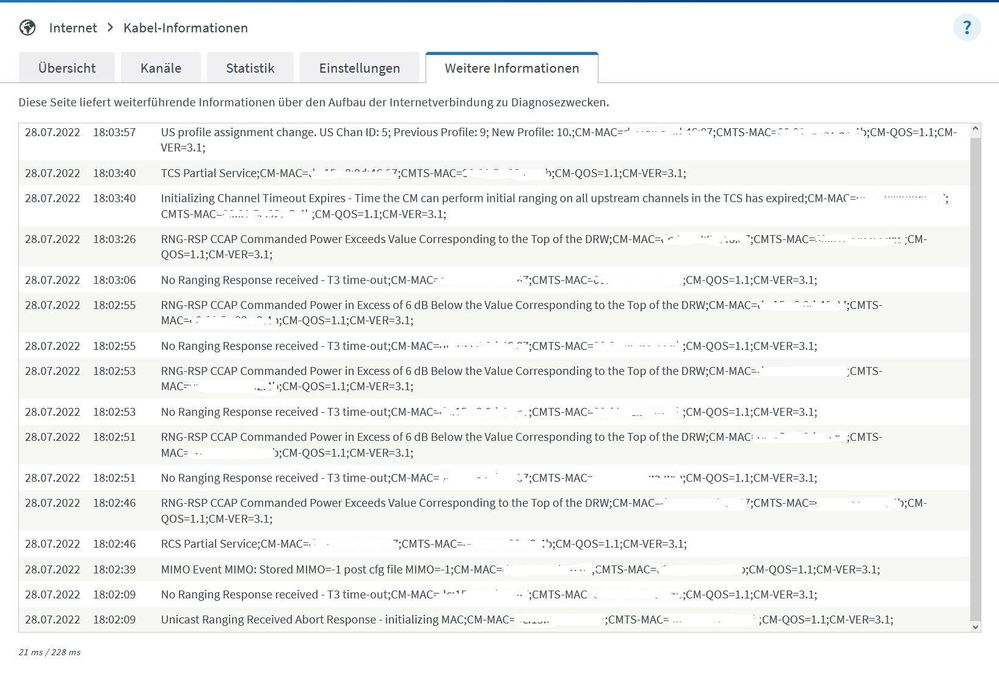
Task: Click the globe Internet icon in breadcrumb
Action: [x=27, y=27]
